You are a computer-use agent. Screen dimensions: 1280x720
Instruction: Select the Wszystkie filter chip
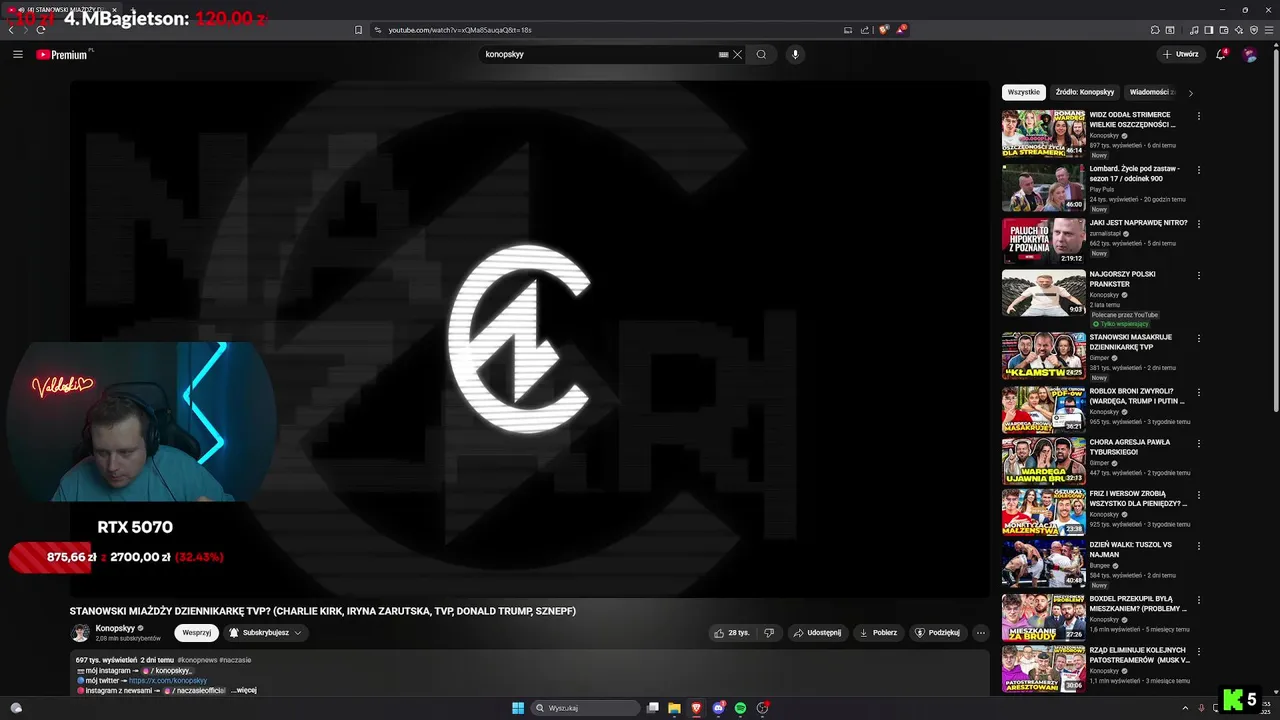click(x=1024, y=92)
